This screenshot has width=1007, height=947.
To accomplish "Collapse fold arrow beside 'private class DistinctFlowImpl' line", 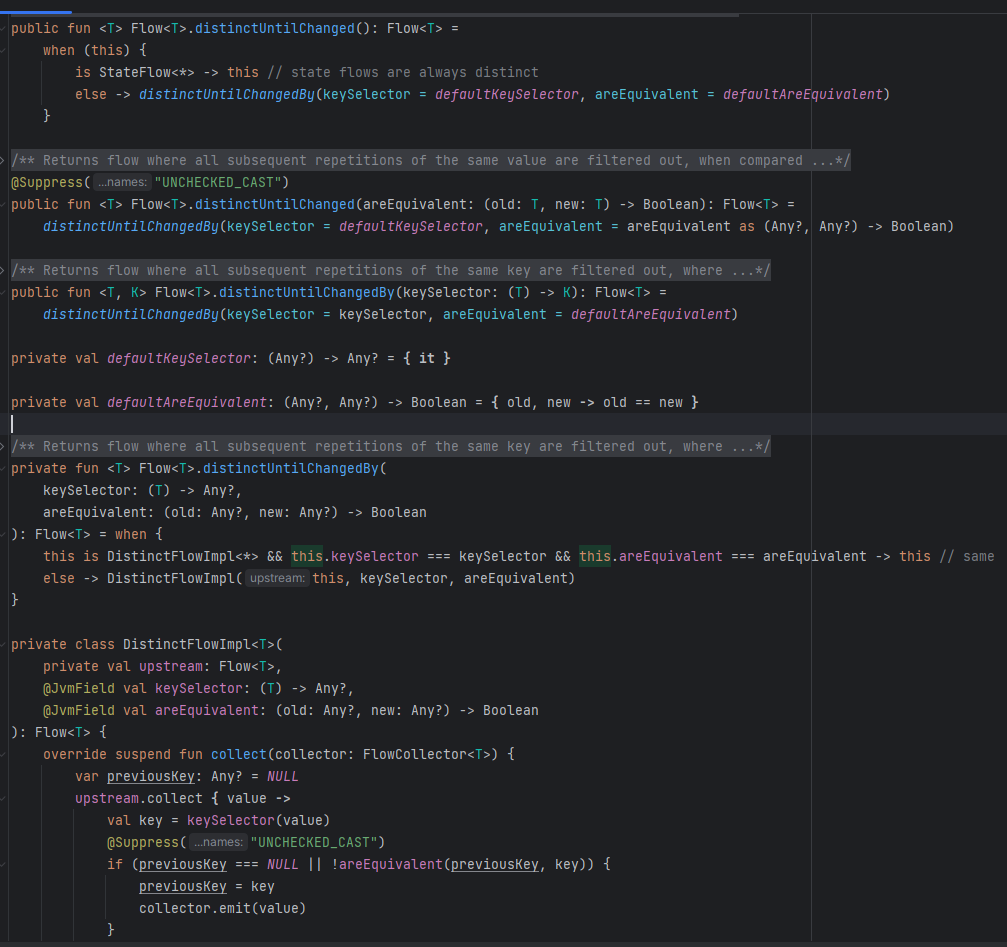I will [x=3, y=645].
